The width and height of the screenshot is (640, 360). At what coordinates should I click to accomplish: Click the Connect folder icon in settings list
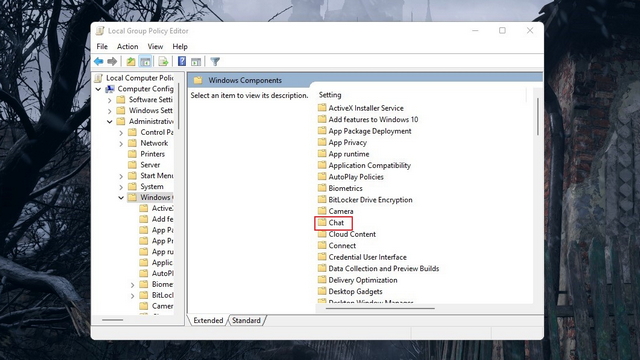click(x=322, y=245)
